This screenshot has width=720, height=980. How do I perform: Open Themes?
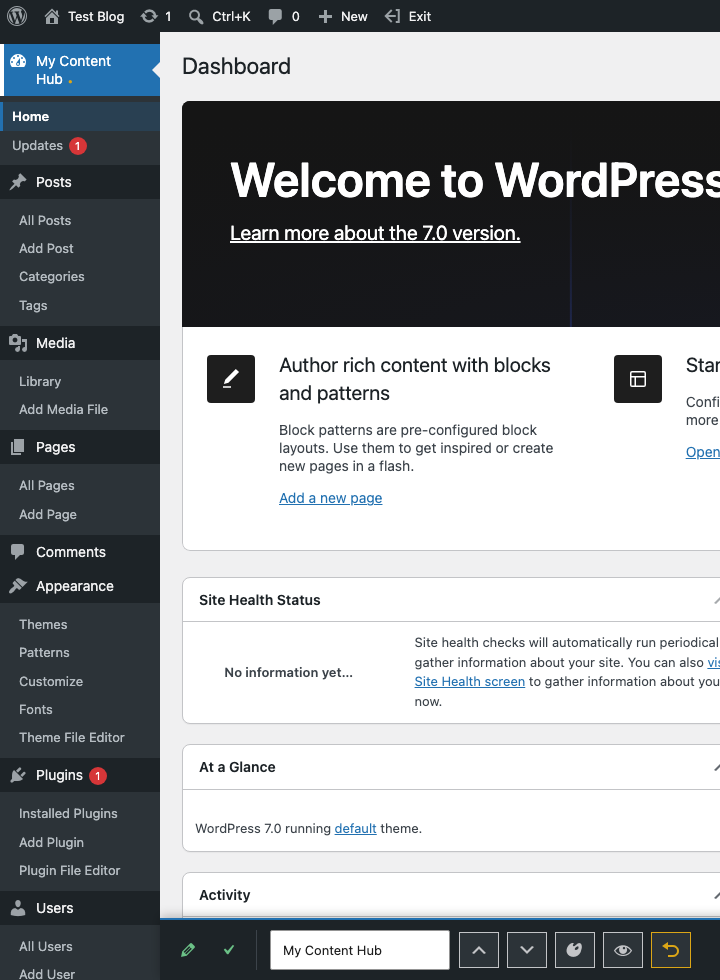(x=43, y=624)
